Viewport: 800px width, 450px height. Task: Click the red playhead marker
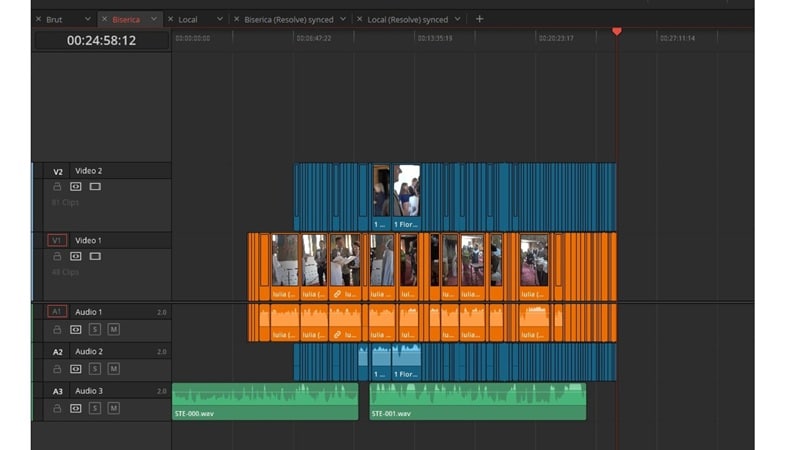pos(617,32)
